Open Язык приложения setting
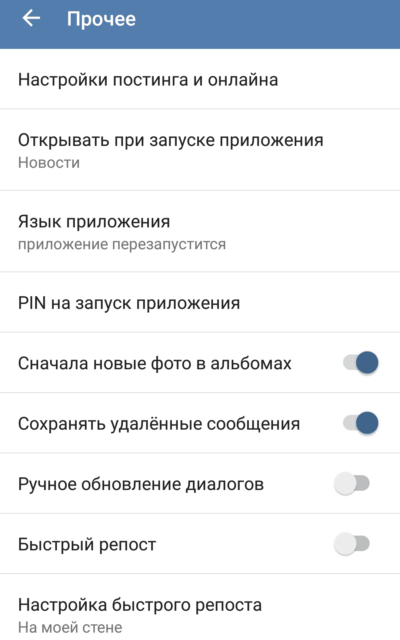 point(200,231)
